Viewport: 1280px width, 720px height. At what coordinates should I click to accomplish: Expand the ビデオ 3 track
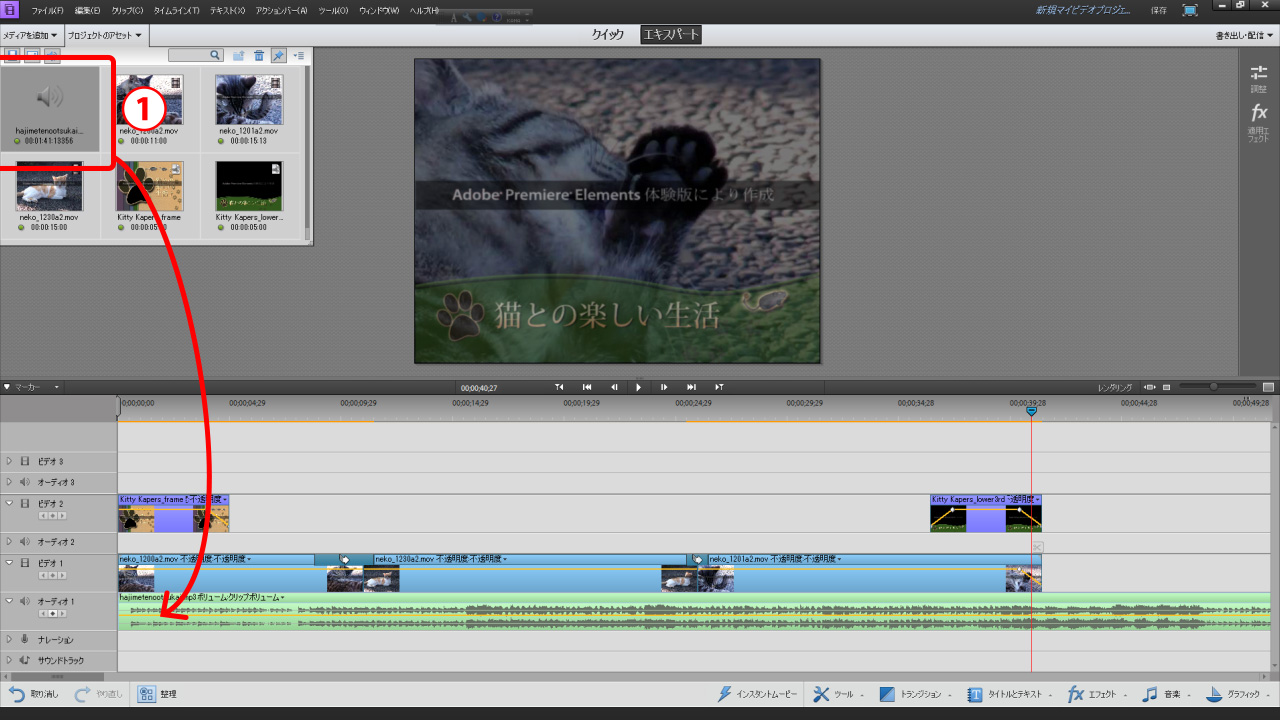tap(9, 461)
